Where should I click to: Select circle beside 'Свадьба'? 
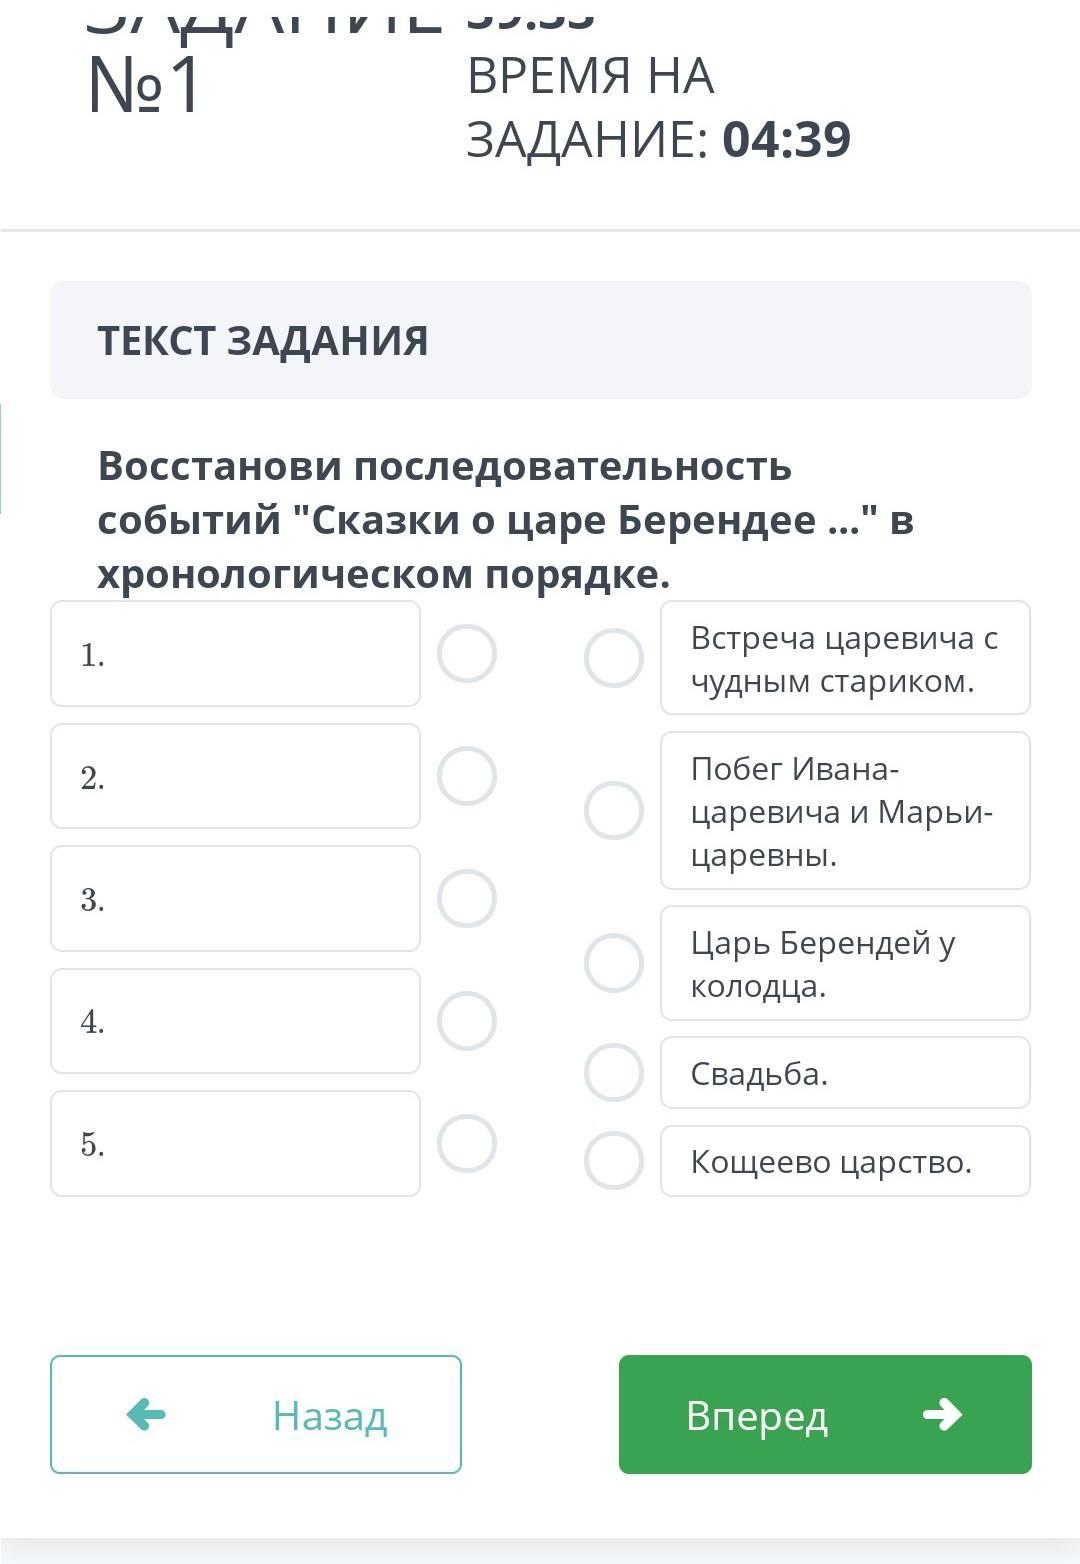[614, 1073]
